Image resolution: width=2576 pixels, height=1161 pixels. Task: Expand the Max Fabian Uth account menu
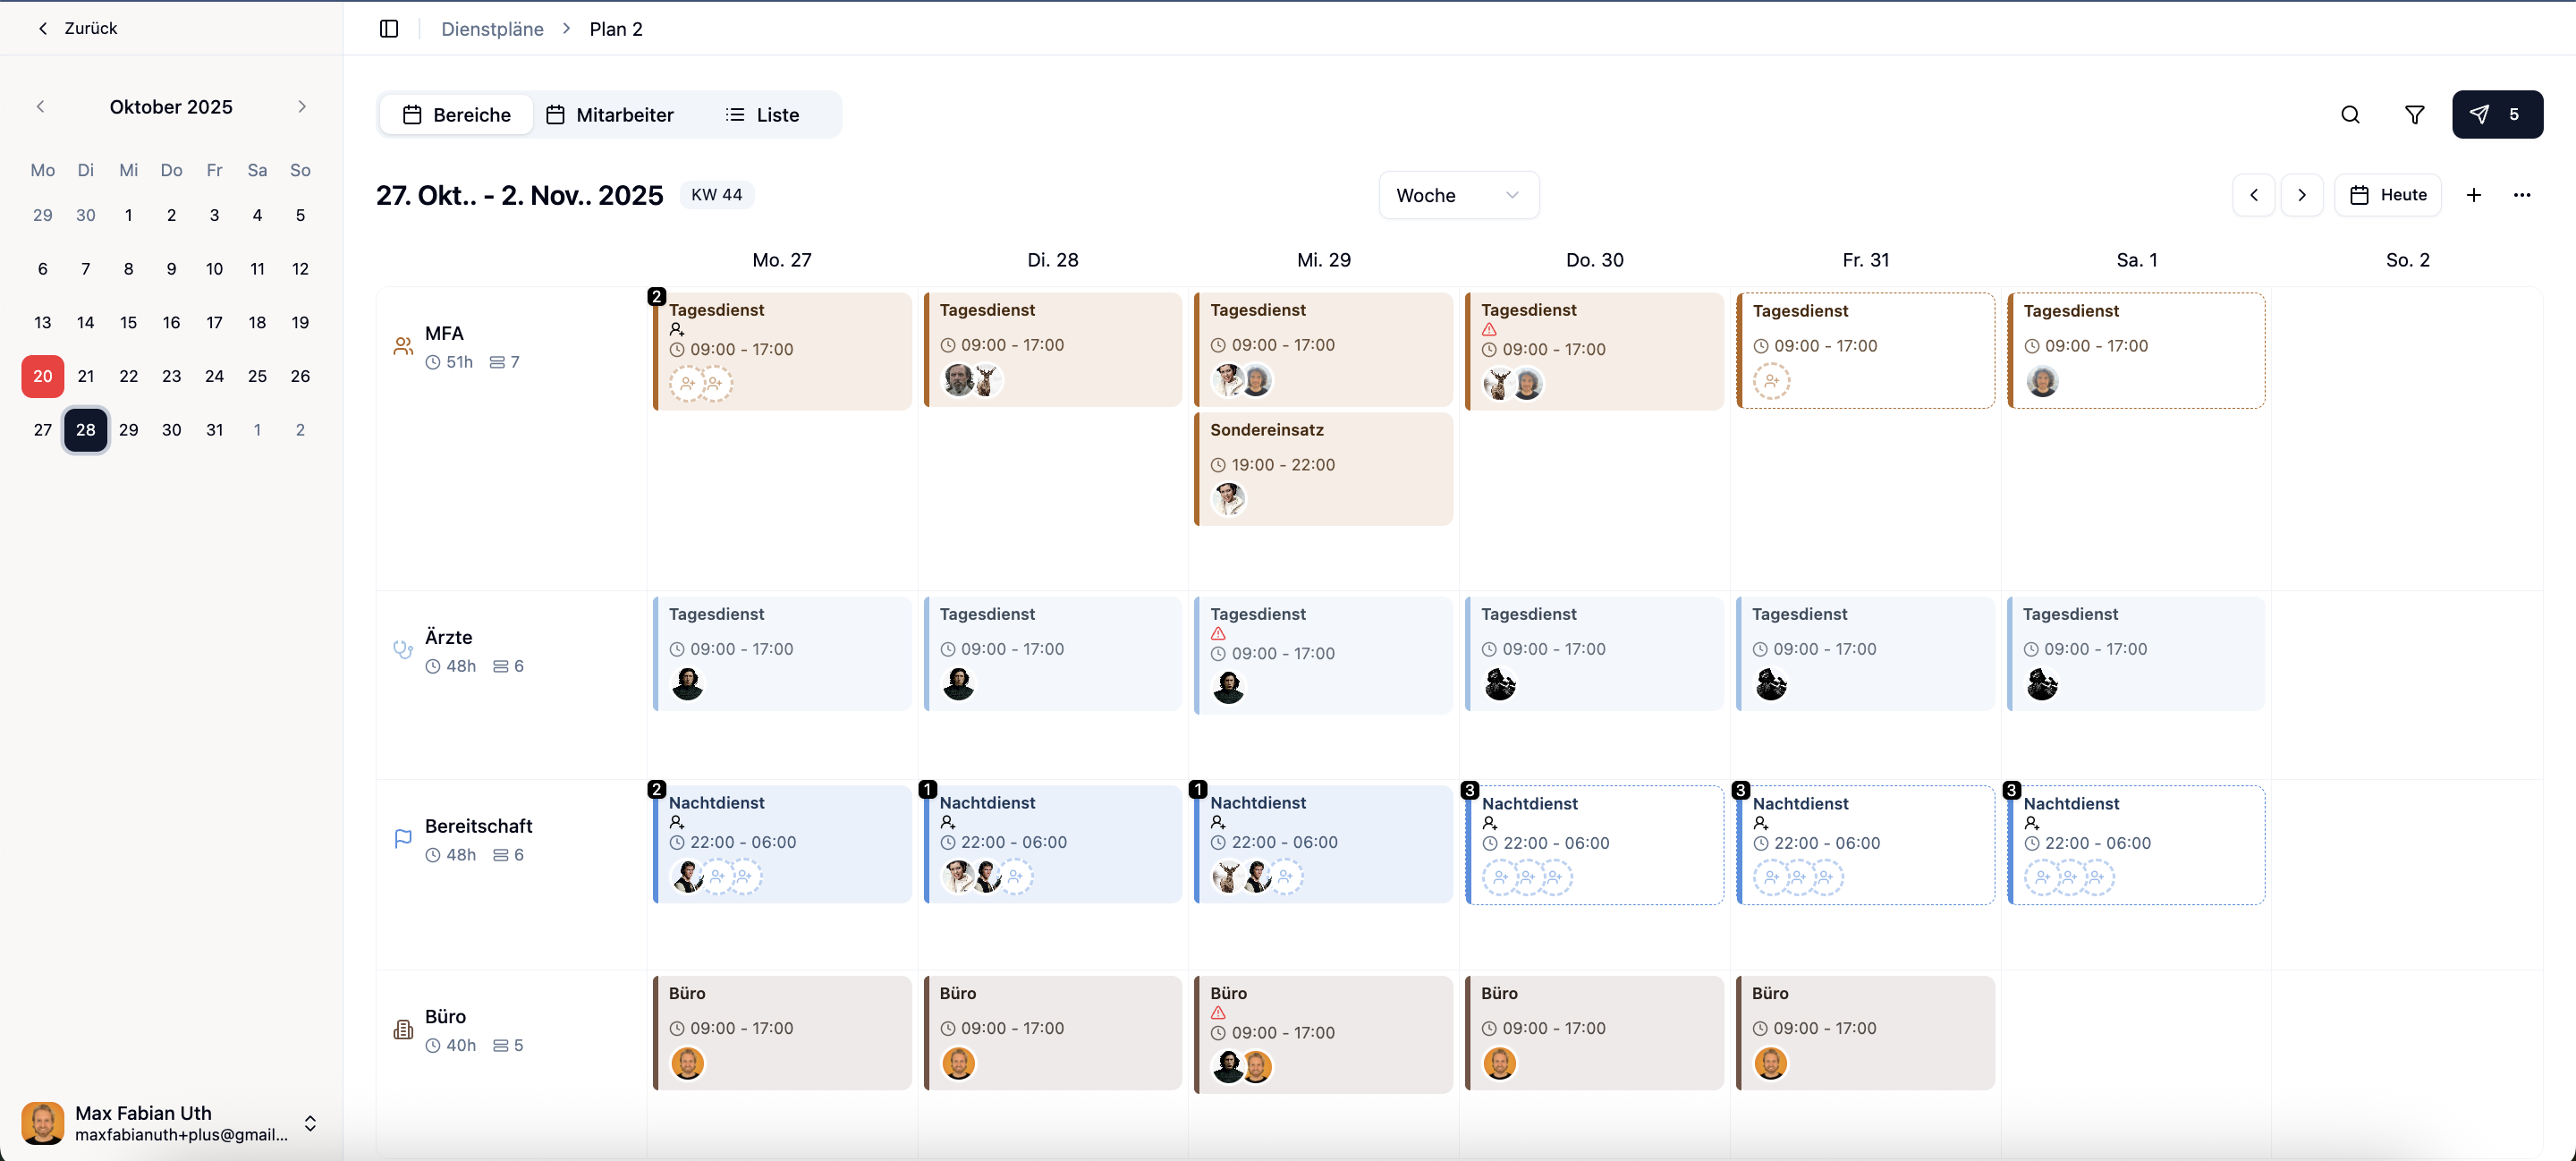pos(310,1123)
